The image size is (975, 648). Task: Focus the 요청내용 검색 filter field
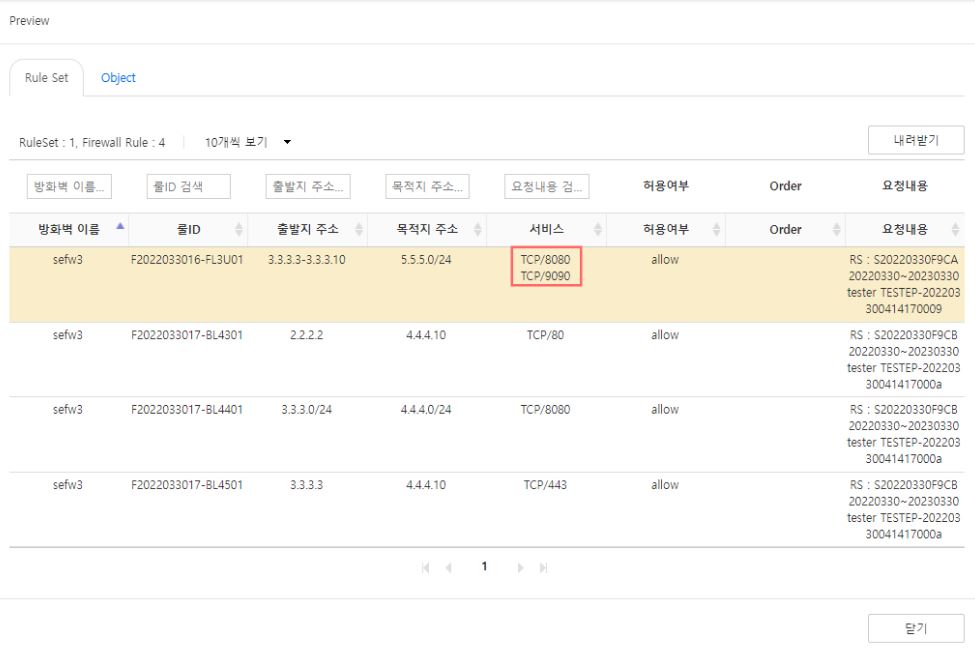547,187
